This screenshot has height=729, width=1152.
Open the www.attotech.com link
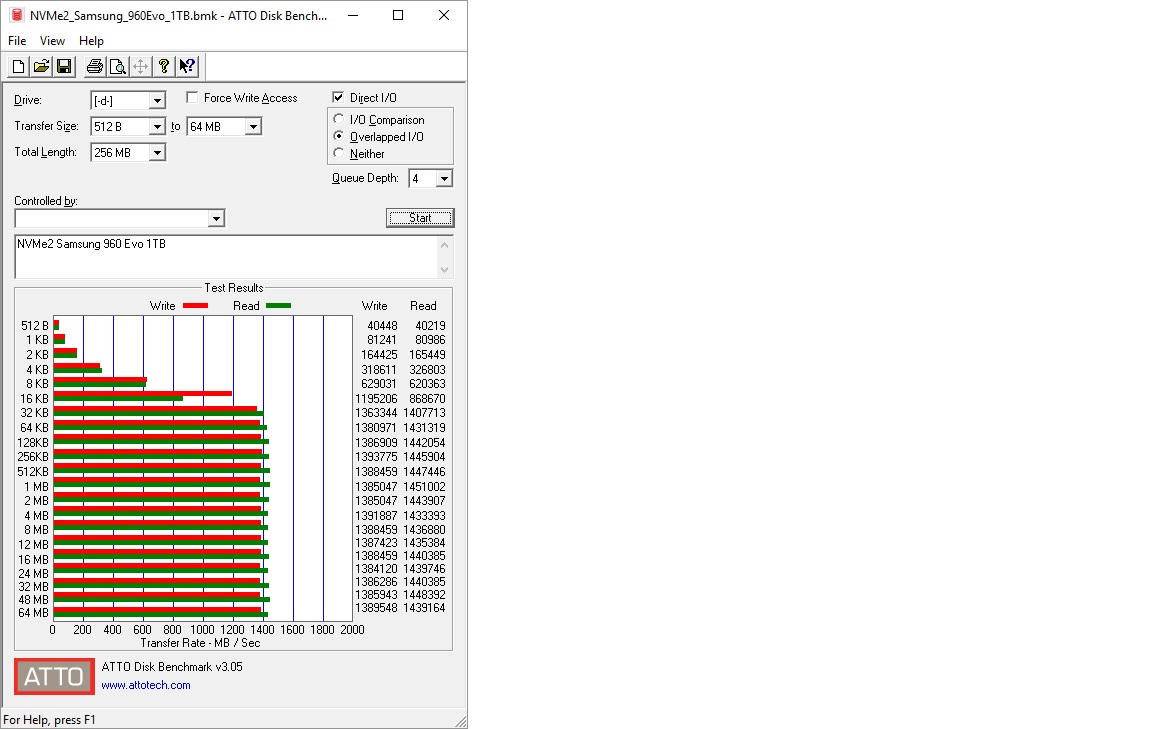[x=145, y=685]
